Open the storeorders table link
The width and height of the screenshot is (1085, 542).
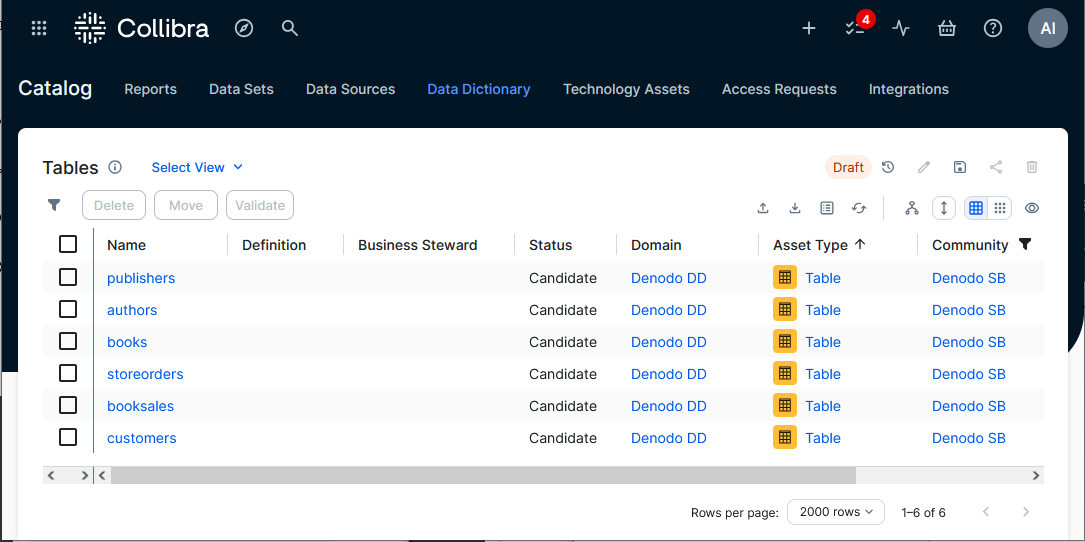[145, 374]
